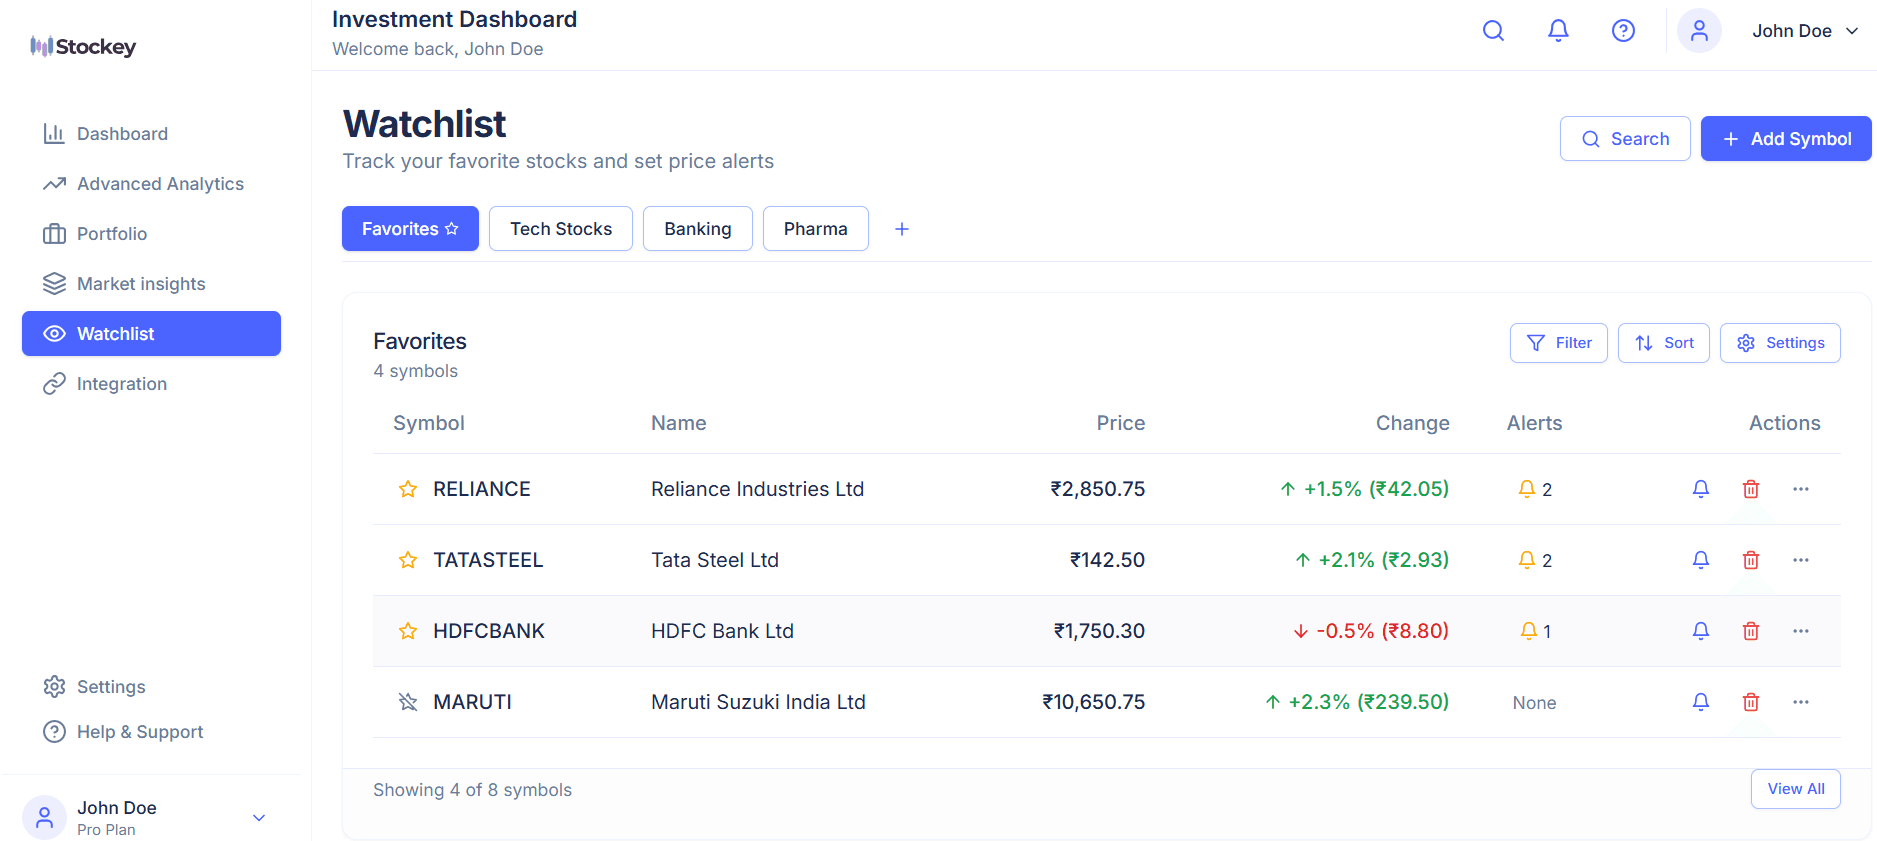Click the Change column header
Screen dimensions: 1877x841
click(1413, 423)
